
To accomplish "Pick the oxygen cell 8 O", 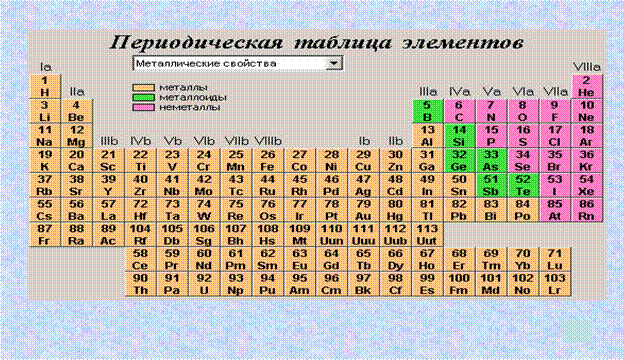I will 523,111.
